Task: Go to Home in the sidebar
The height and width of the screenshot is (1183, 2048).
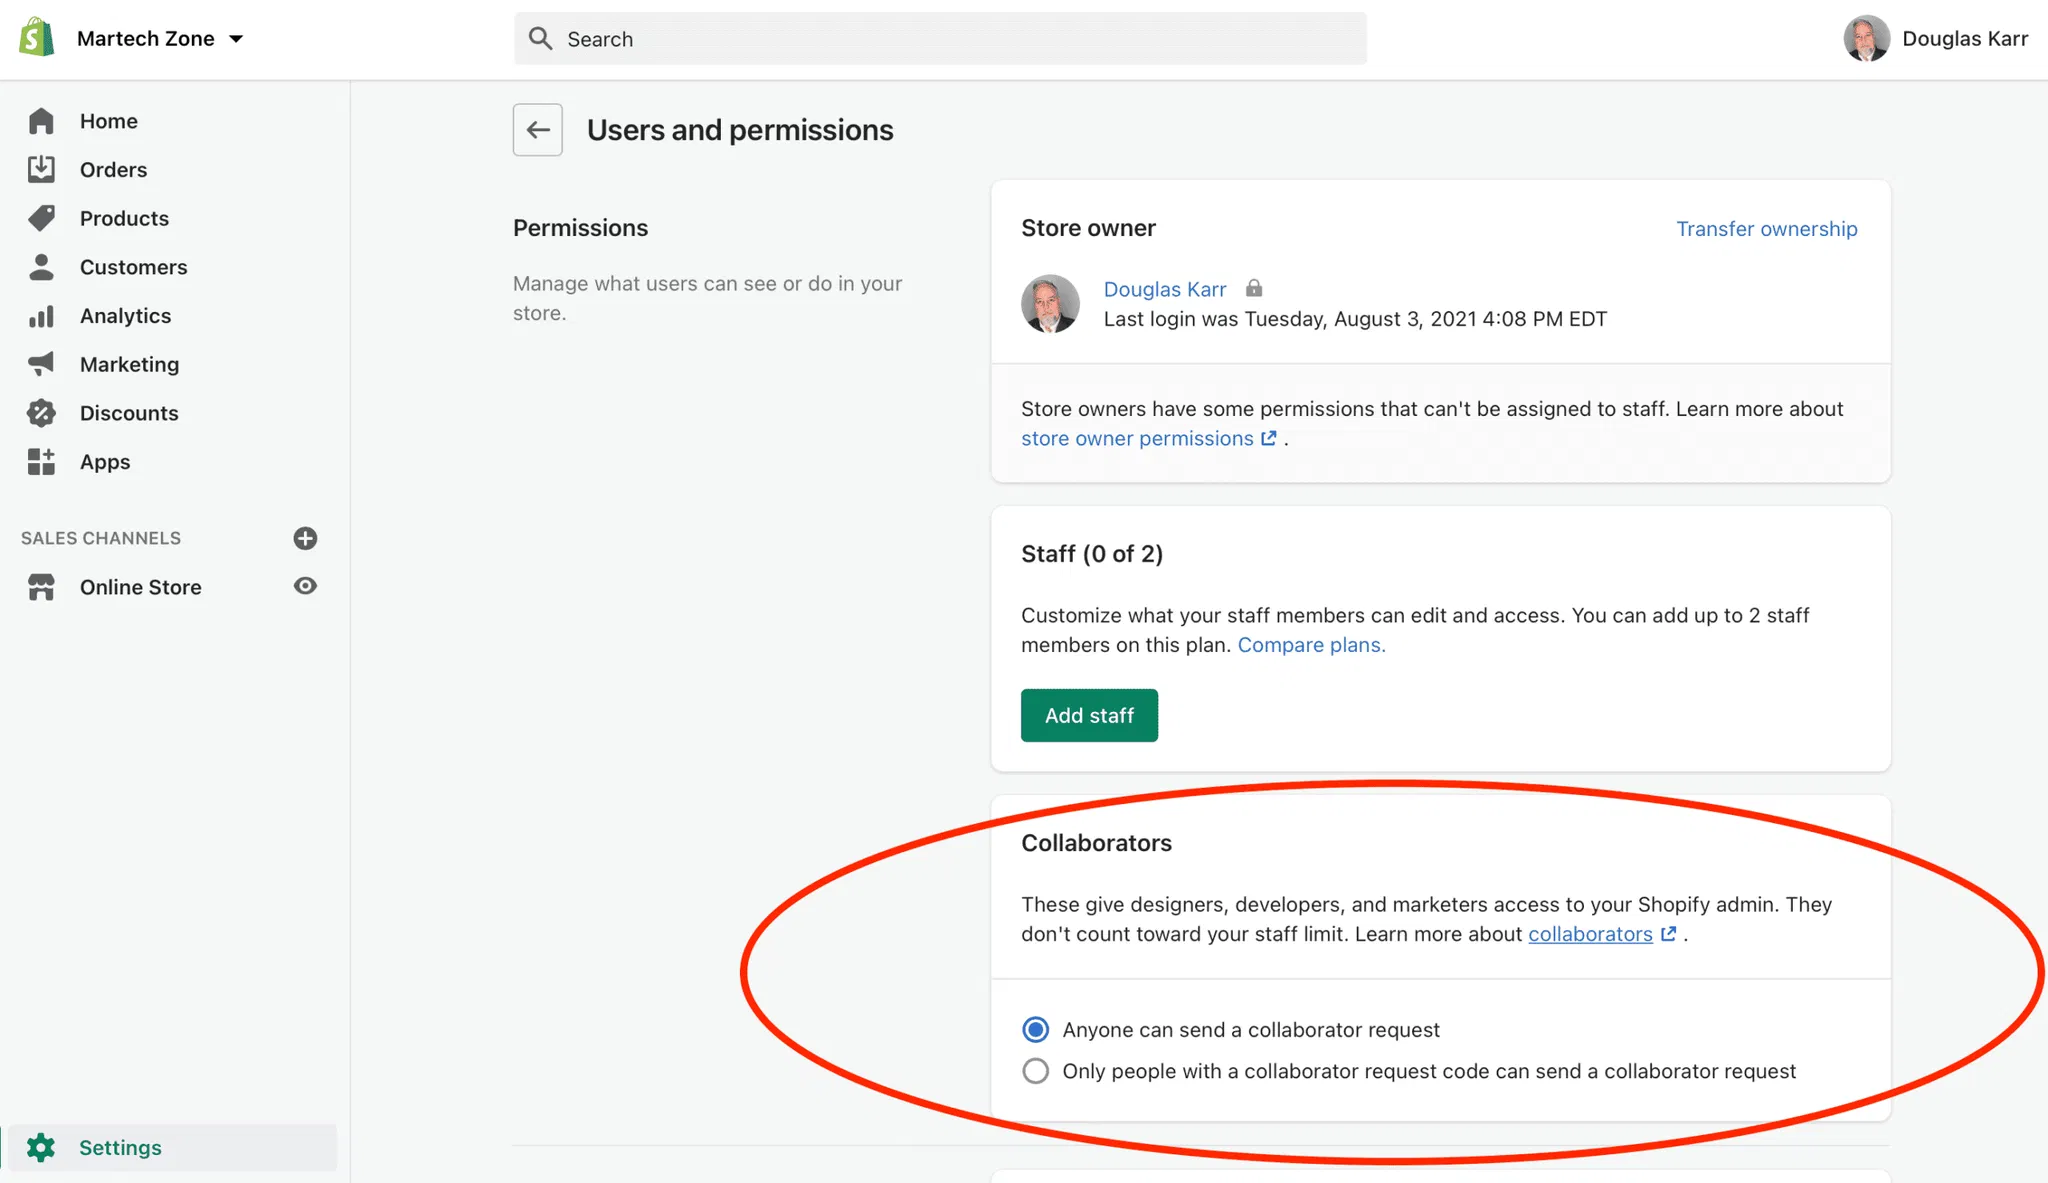Action: click(x=109, y=121)
